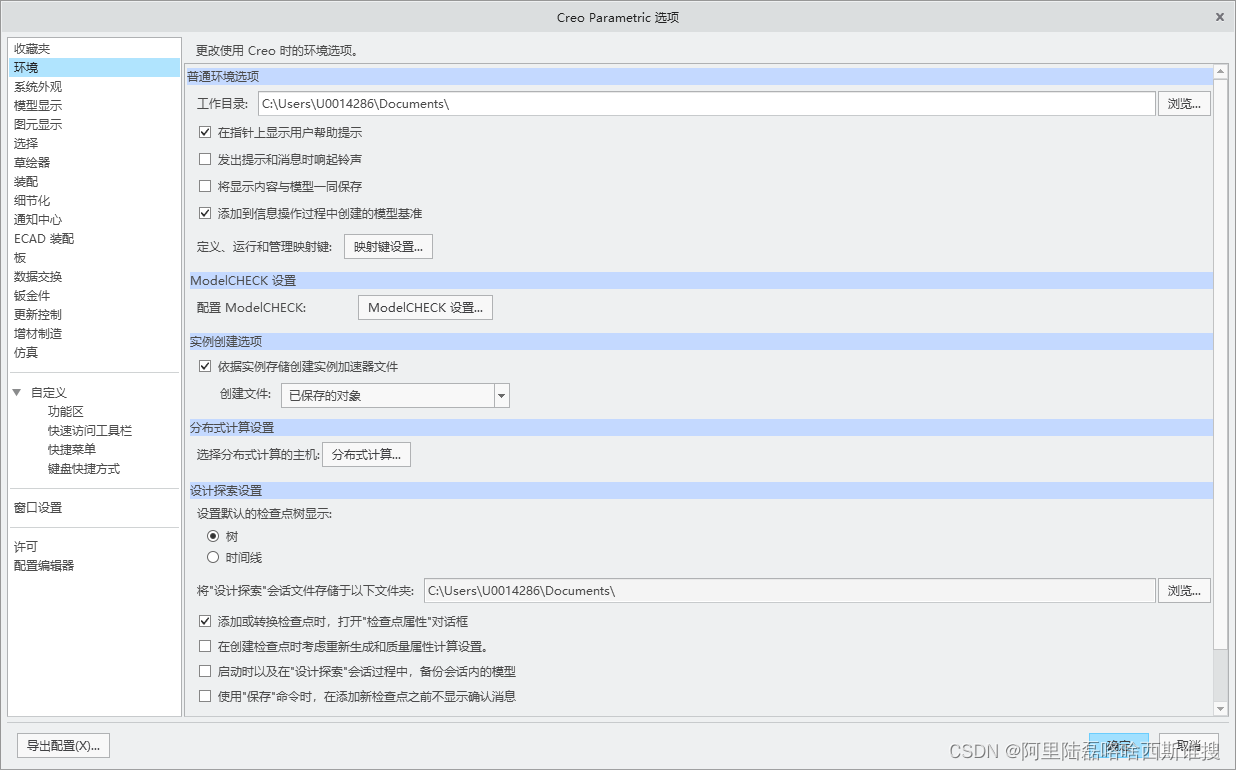
Task: Select 环境 category in sidebar
Action: [94, 68]
